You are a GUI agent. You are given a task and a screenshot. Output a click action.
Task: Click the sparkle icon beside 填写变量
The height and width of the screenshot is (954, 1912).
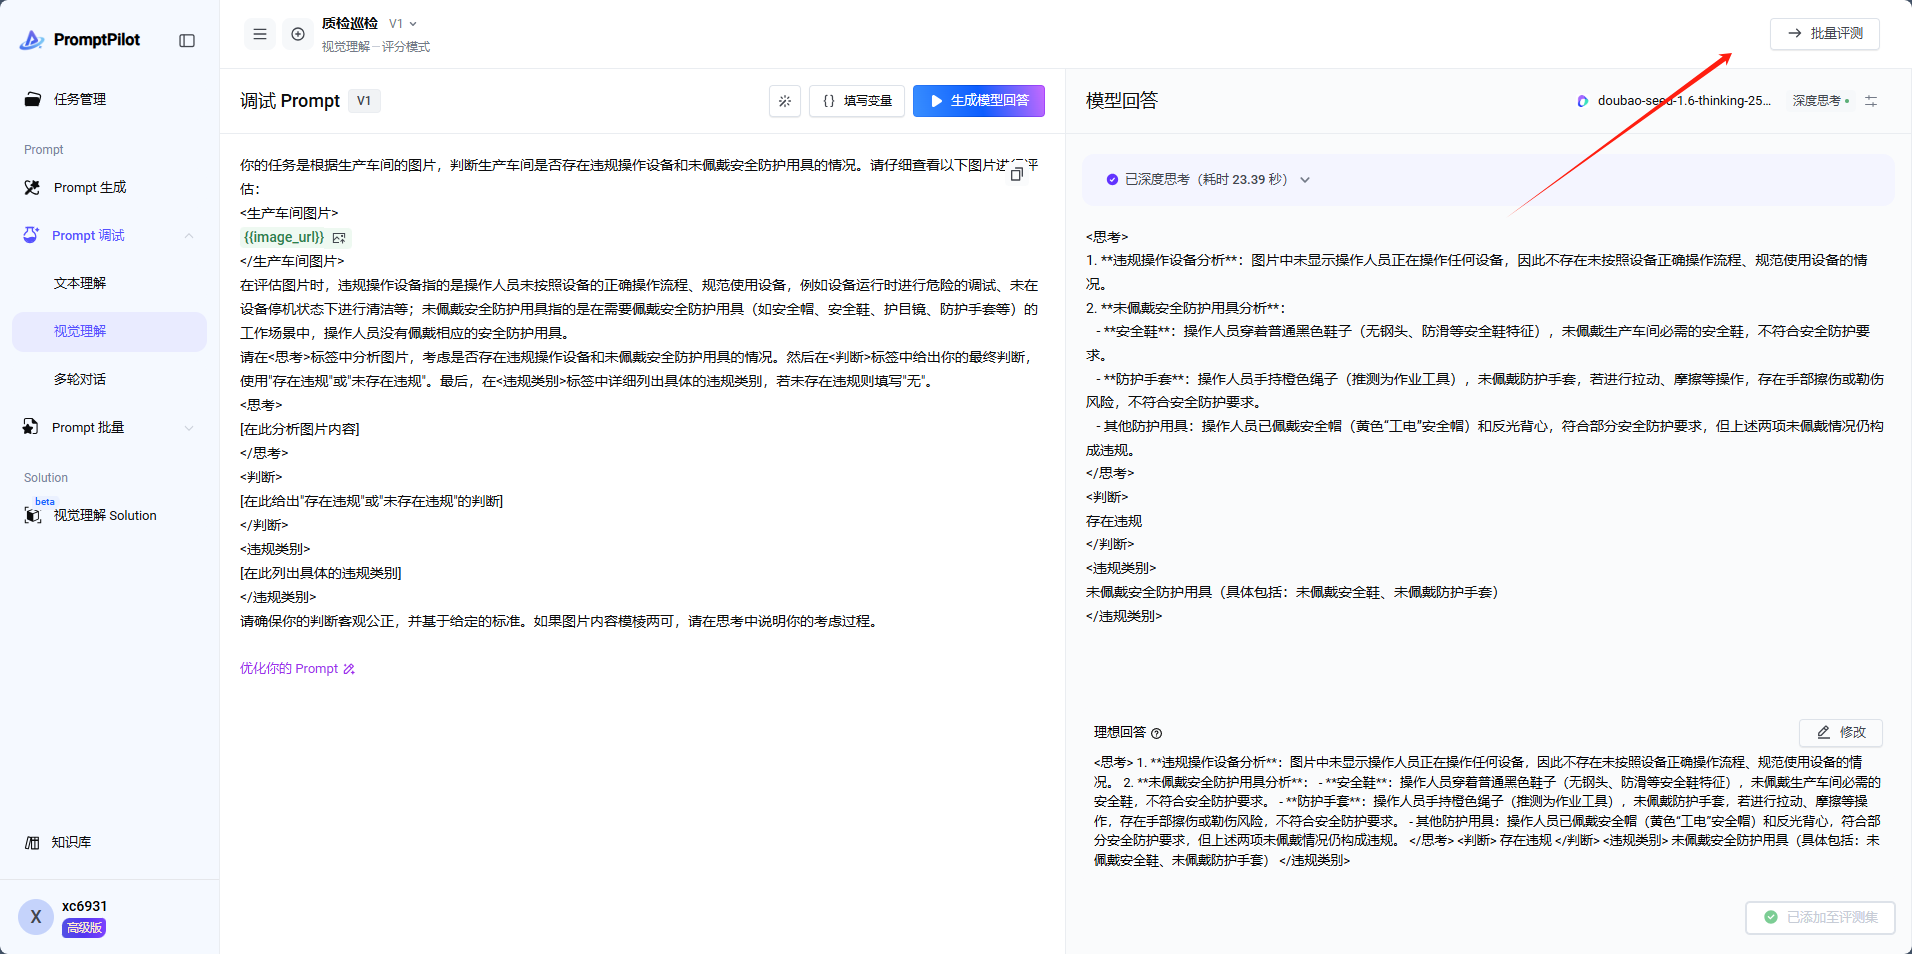click(x=785, y=101)
